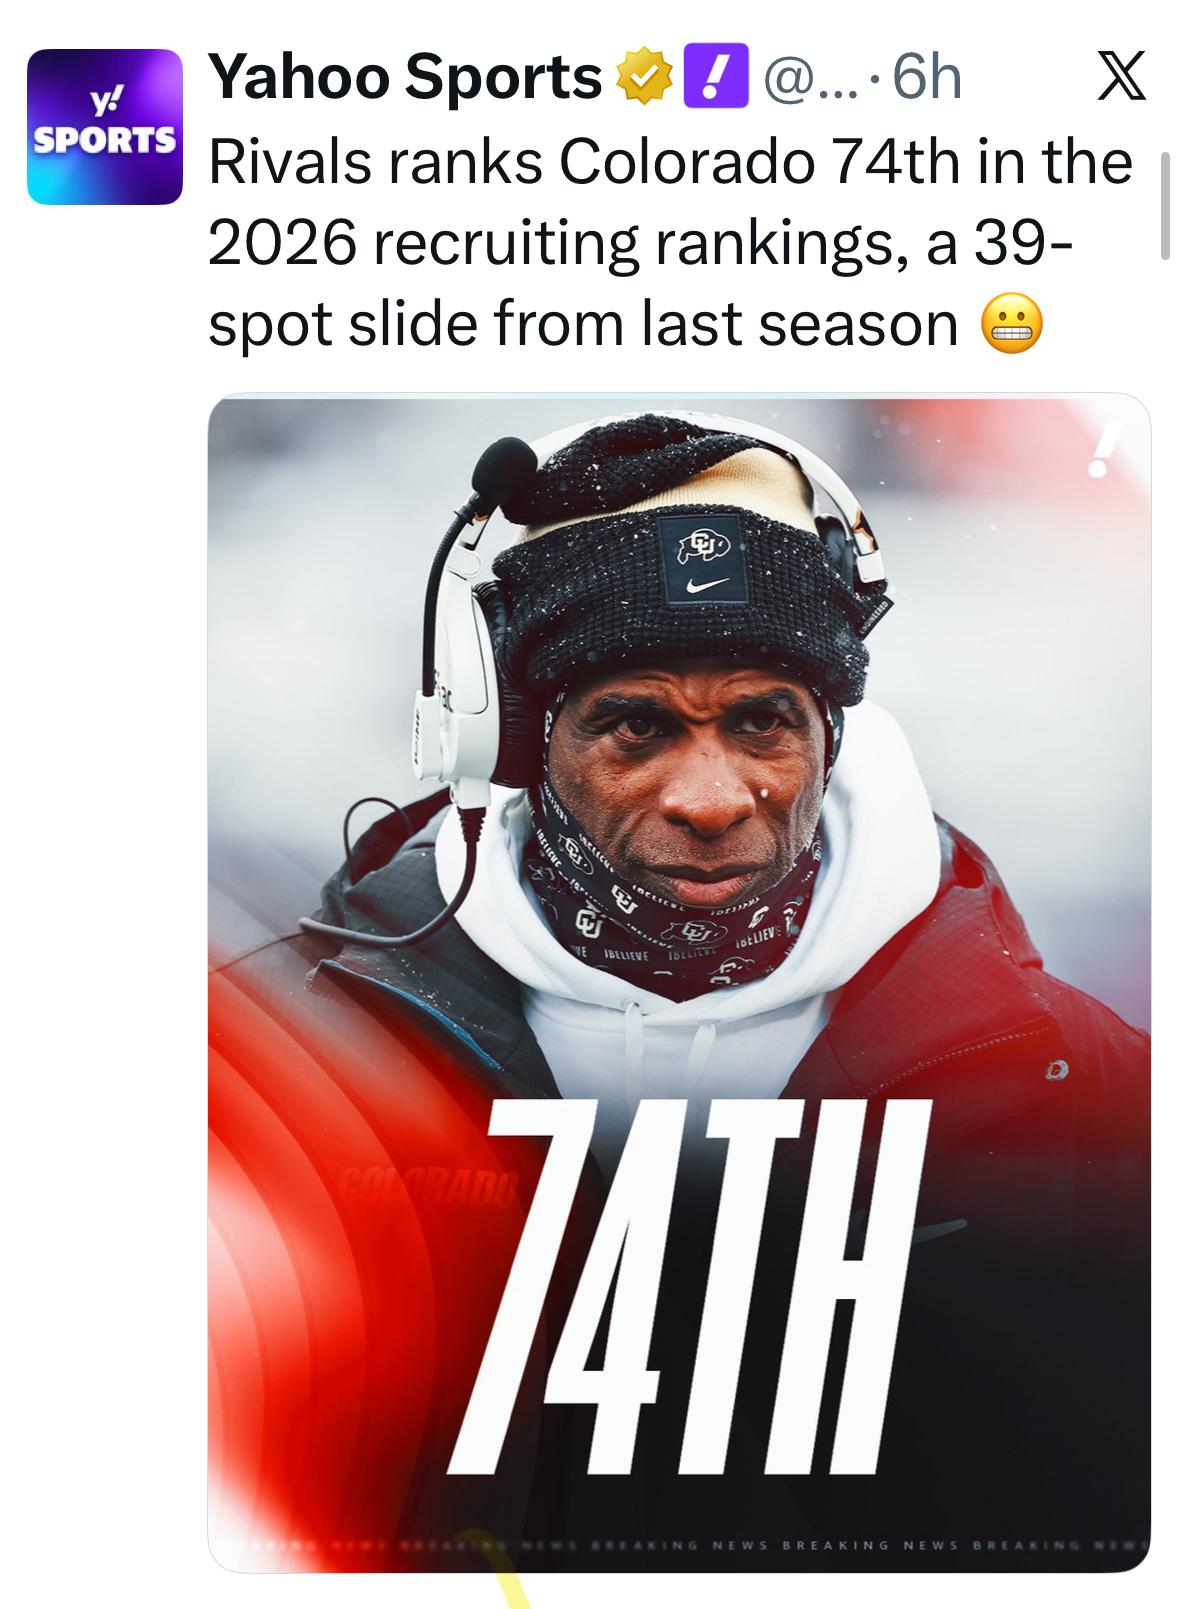Click the vertical scrollbar thumb
The width and height of the screenshot is (1179, 1609).
pyautogui.click(x=1164, y=207)
